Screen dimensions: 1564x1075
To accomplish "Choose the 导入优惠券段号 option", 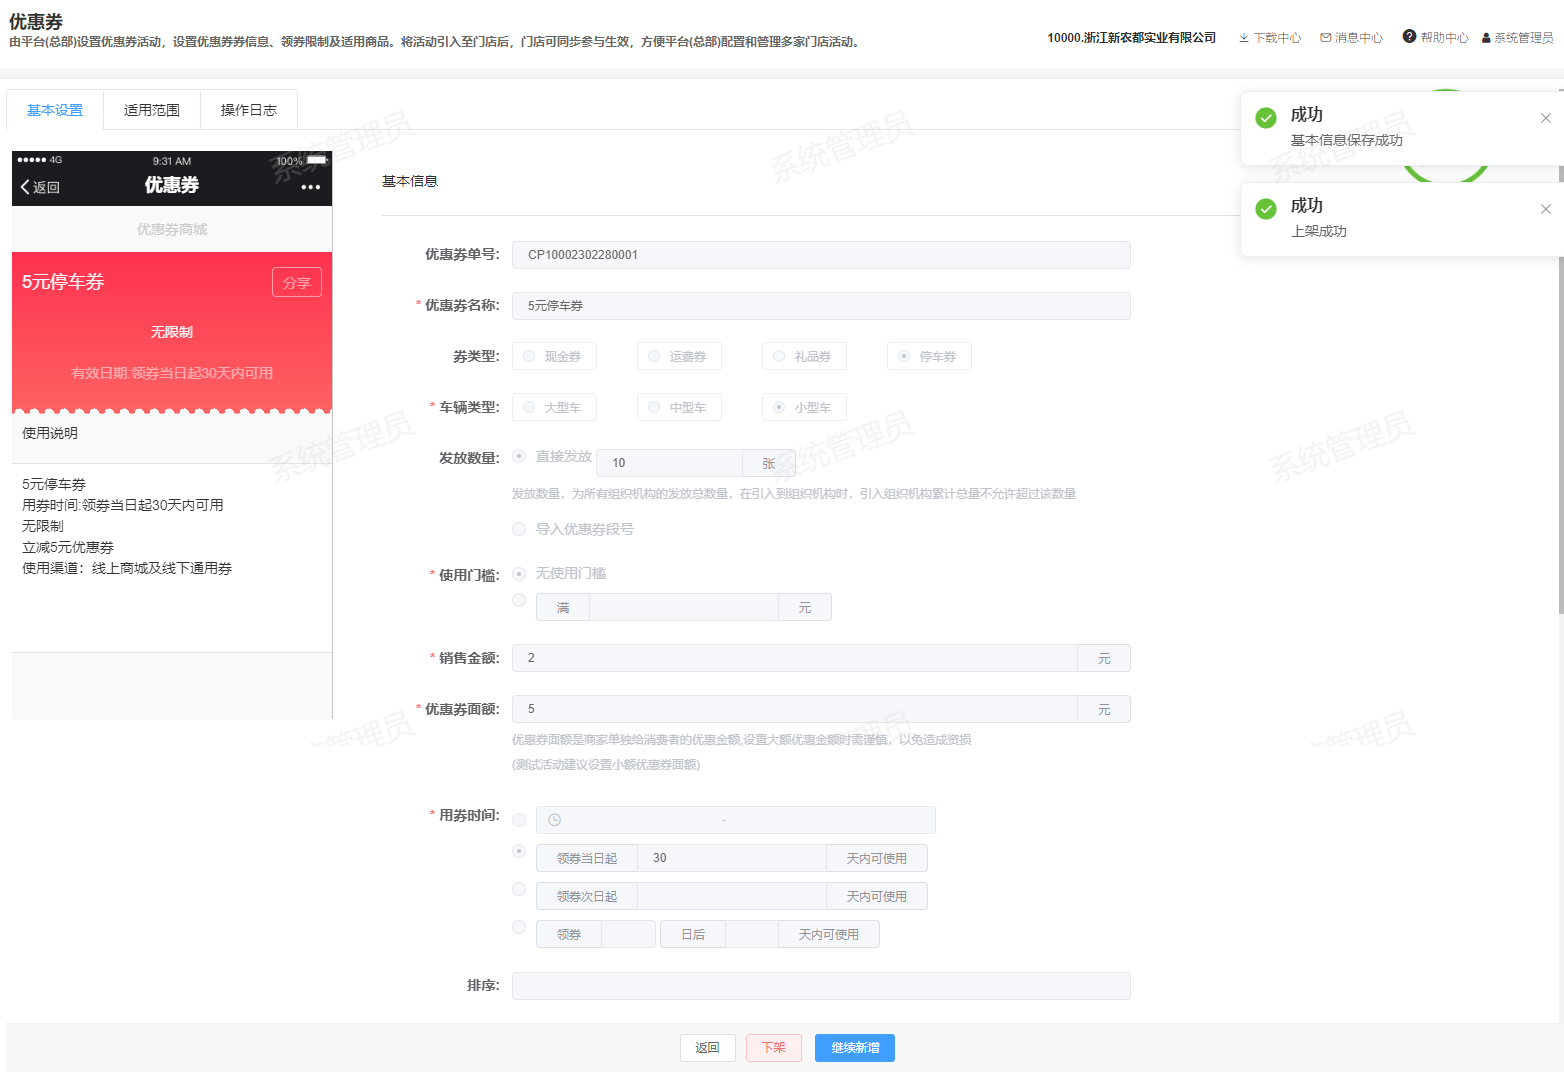I will click(519, 529).
